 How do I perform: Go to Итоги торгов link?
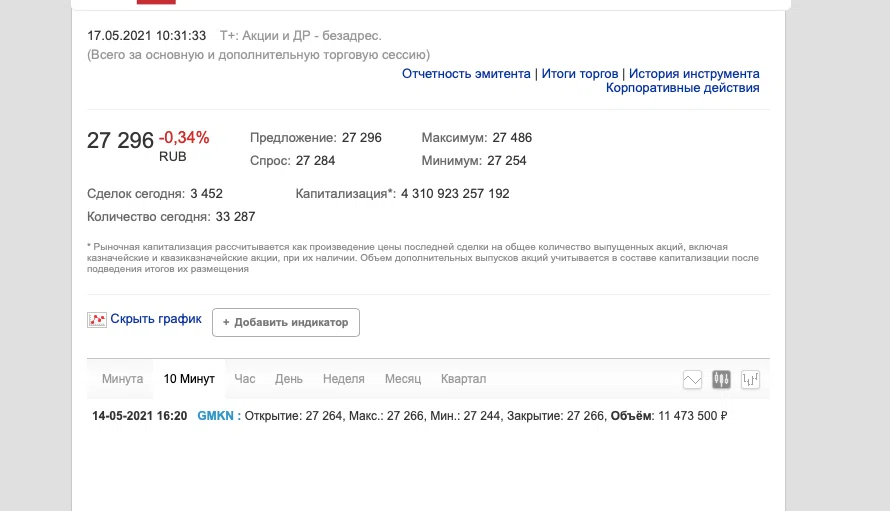point(582,74)
